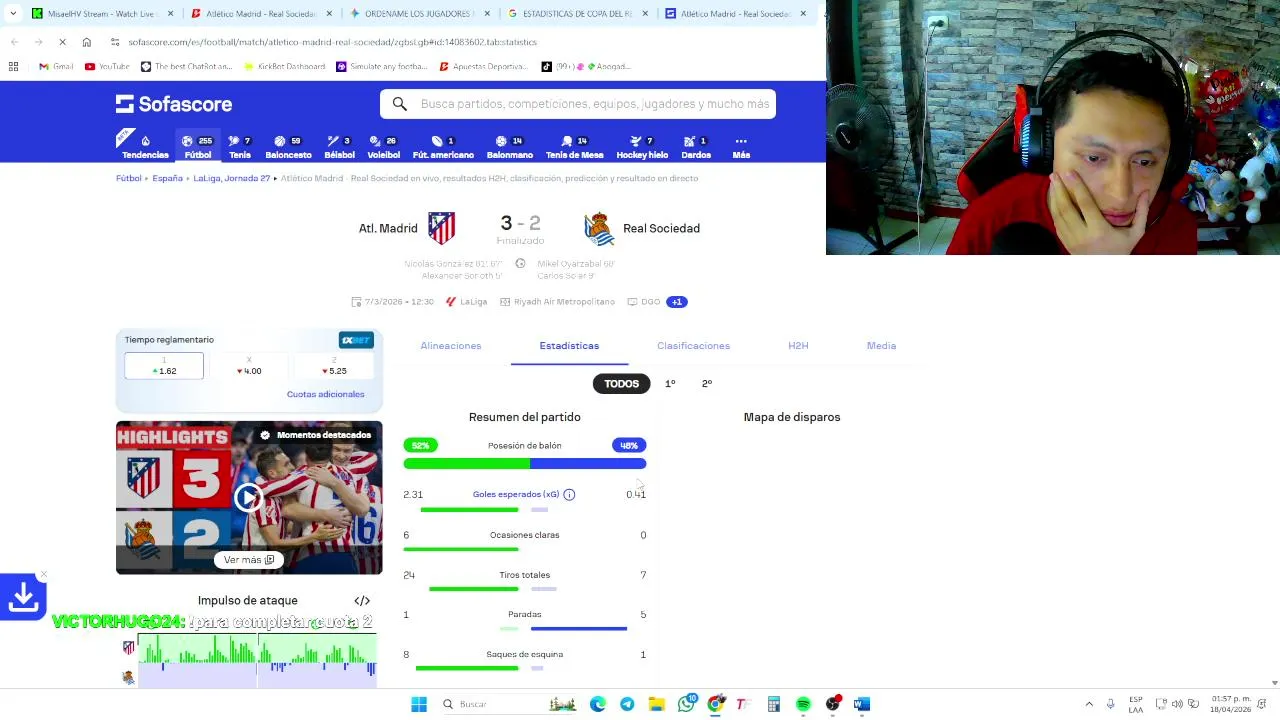Open the xG info tooltip icon
This screenshot has width=1280, height=720.
[x=569, y=494]
